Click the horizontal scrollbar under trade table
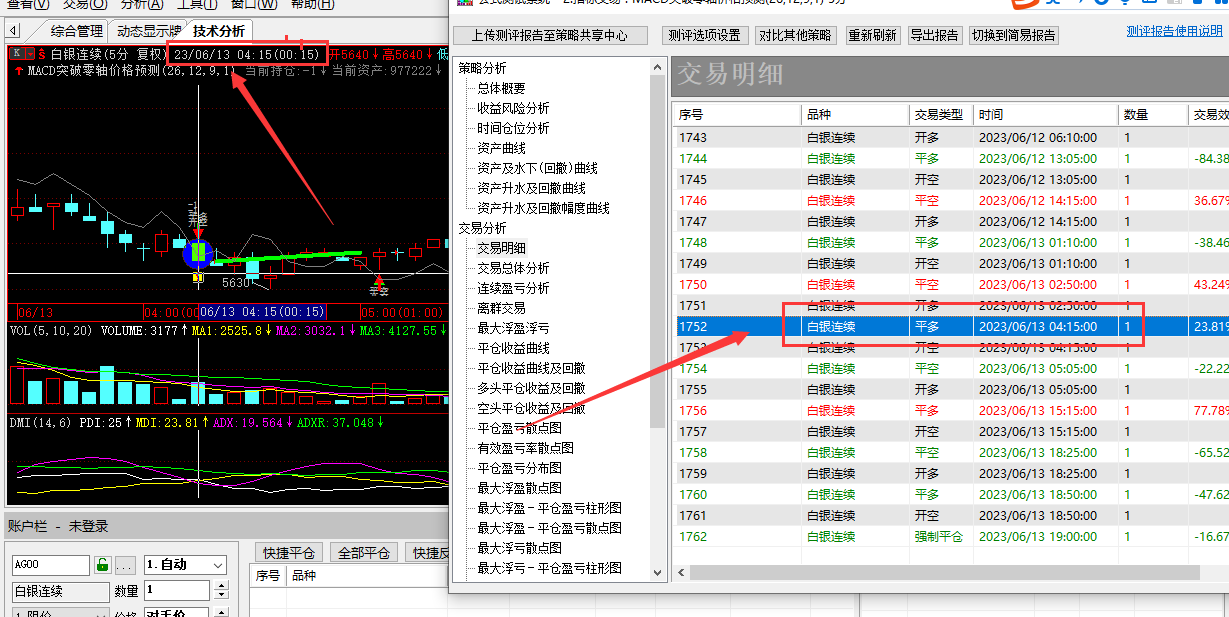This screenshot has height=617, width=1229. [x=940, y=573]
